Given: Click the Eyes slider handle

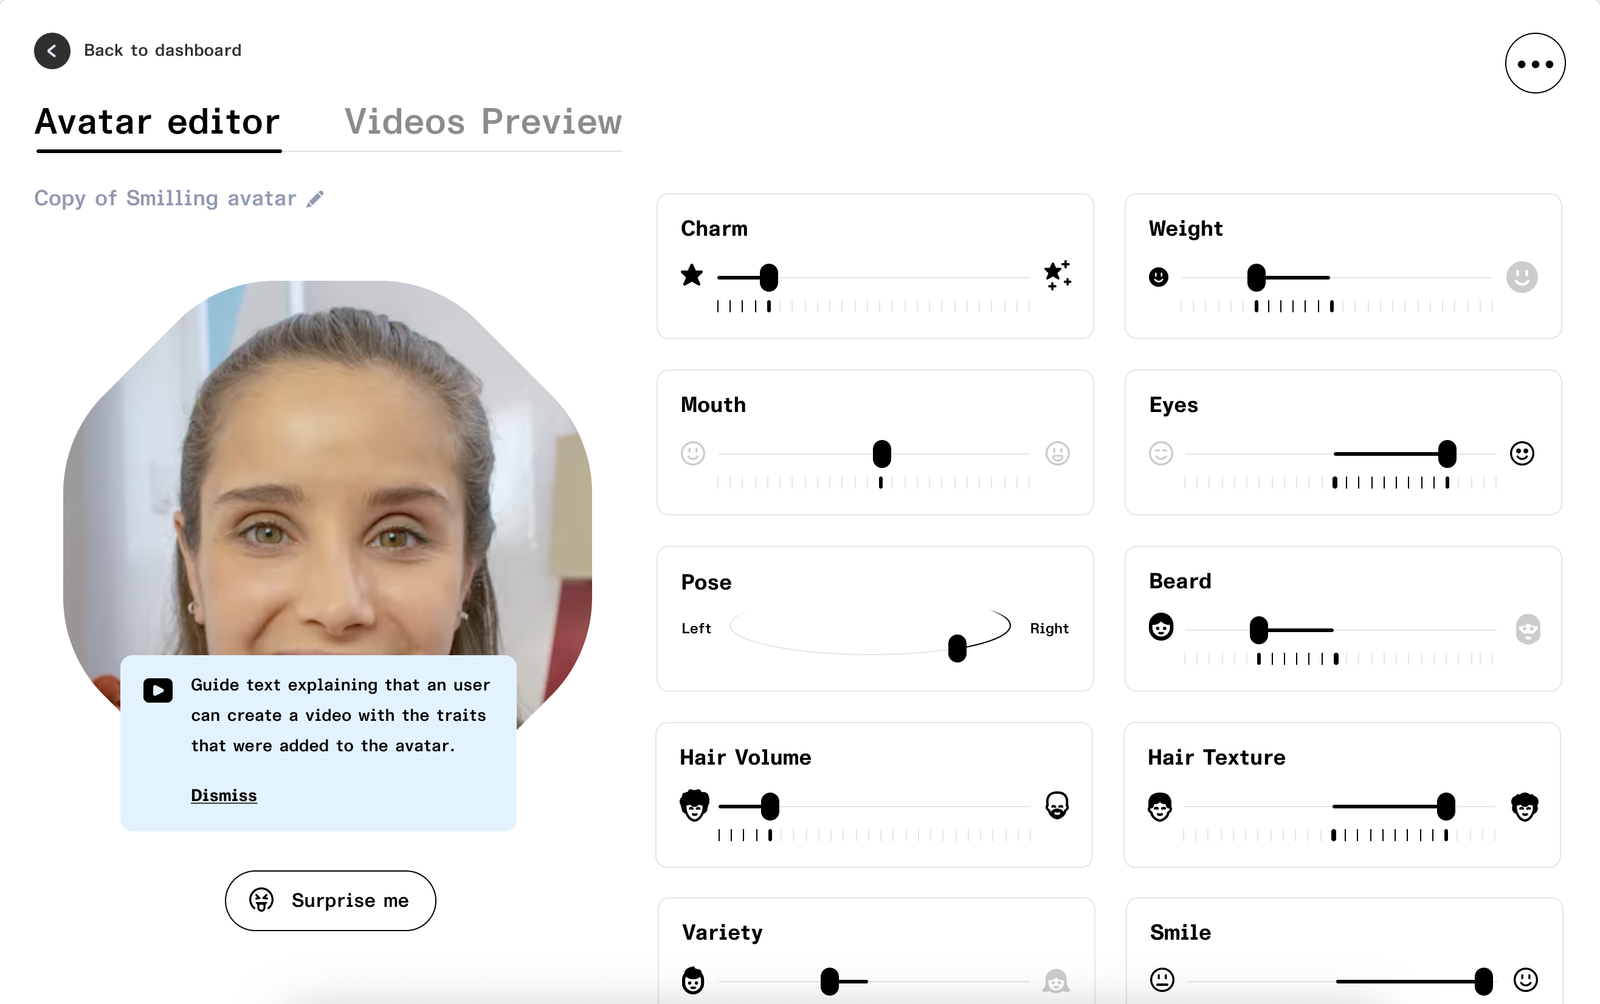Looking at the screenshot, I should tap(1447, 454).
